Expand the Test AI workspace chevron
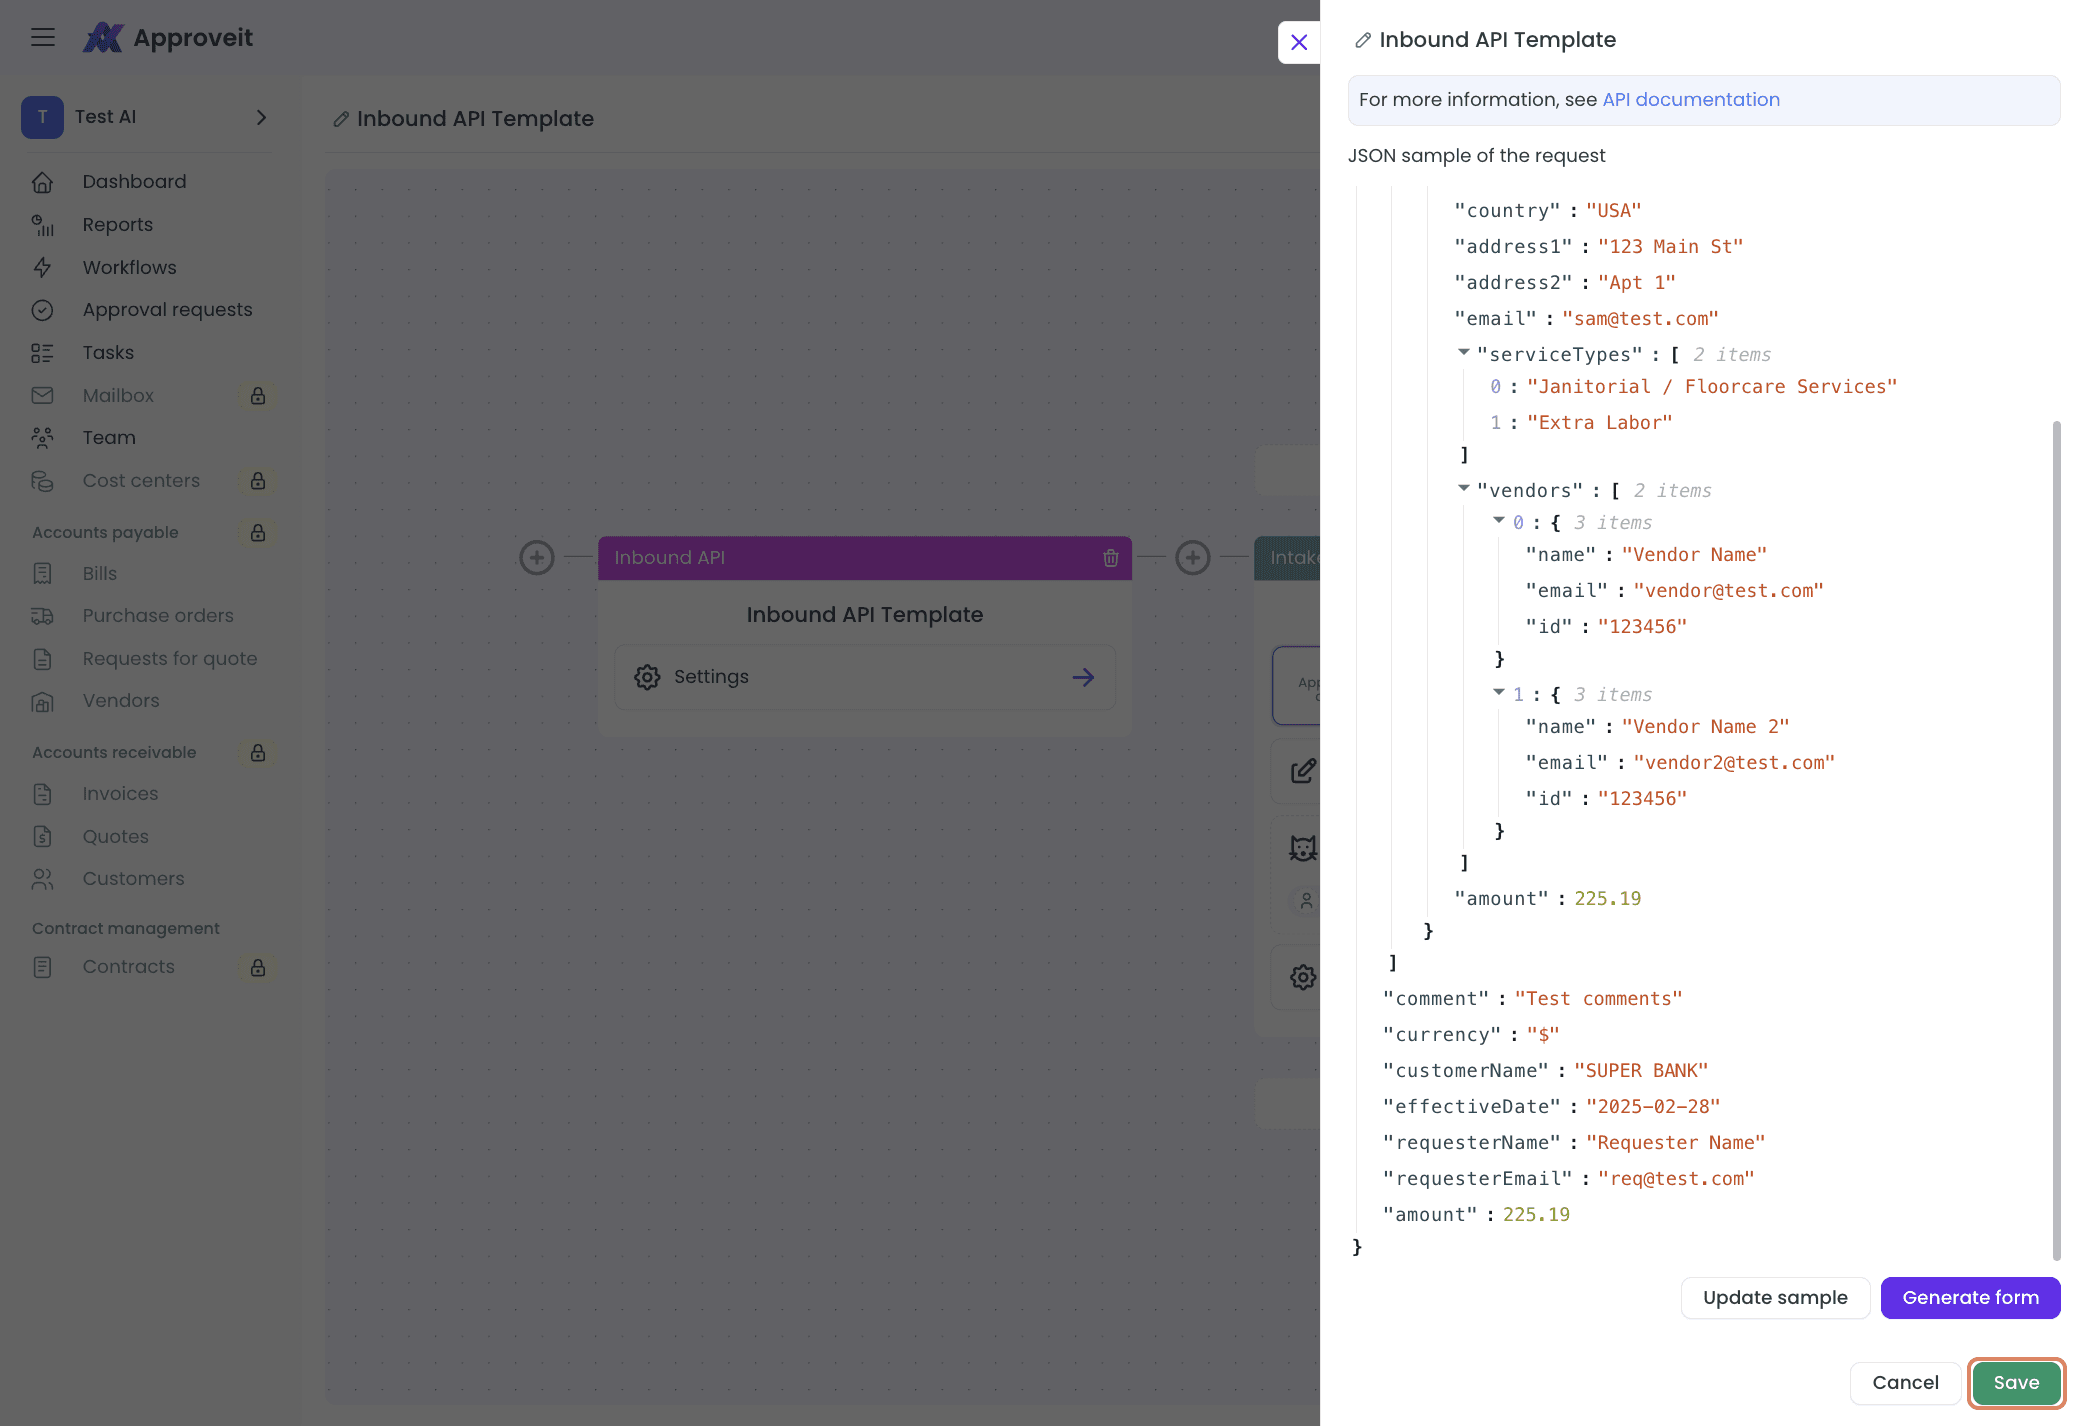 click(261, 117)
